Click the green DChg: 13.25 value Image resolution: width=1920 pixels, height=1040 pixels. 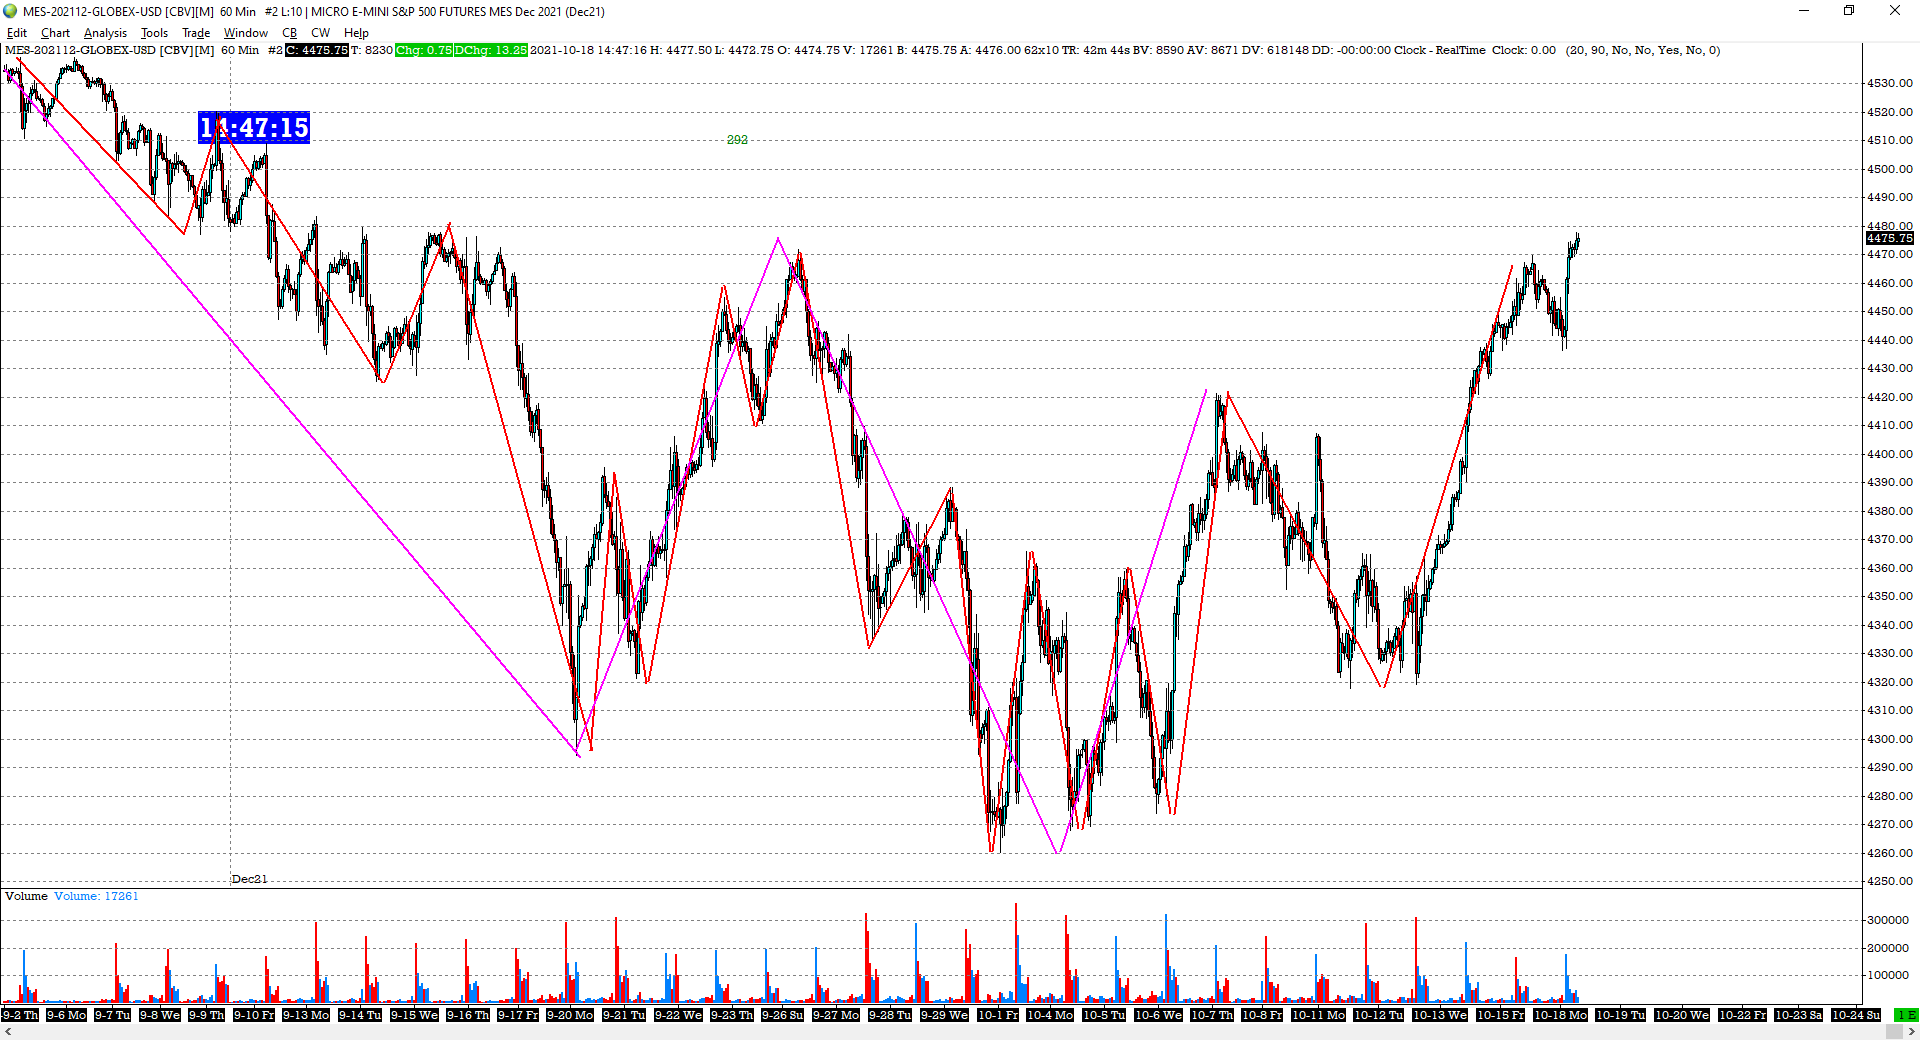(490, 50)
